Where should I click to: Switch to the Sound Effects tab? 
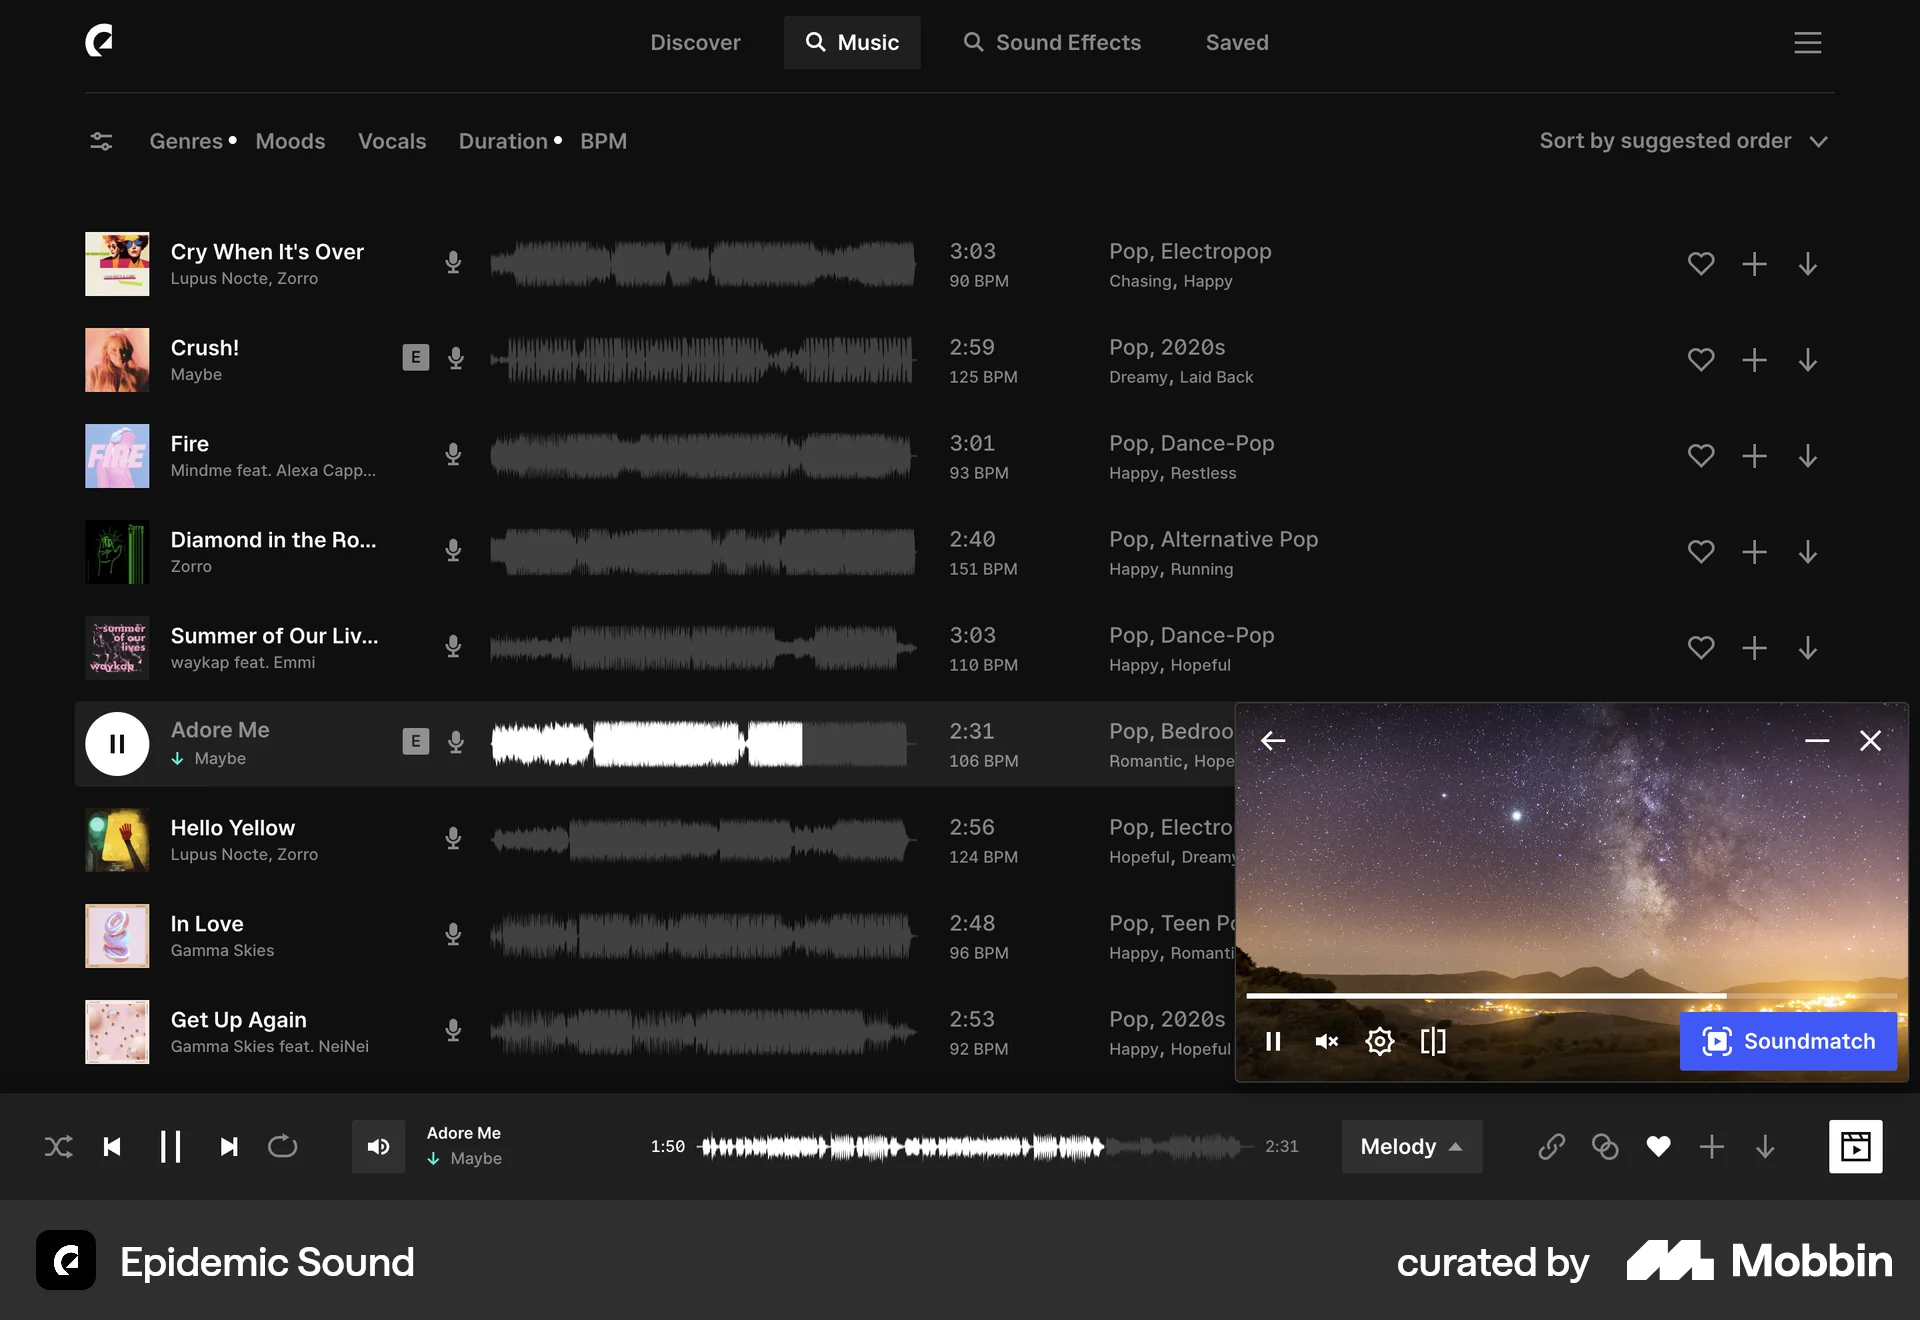(1052, 42)
